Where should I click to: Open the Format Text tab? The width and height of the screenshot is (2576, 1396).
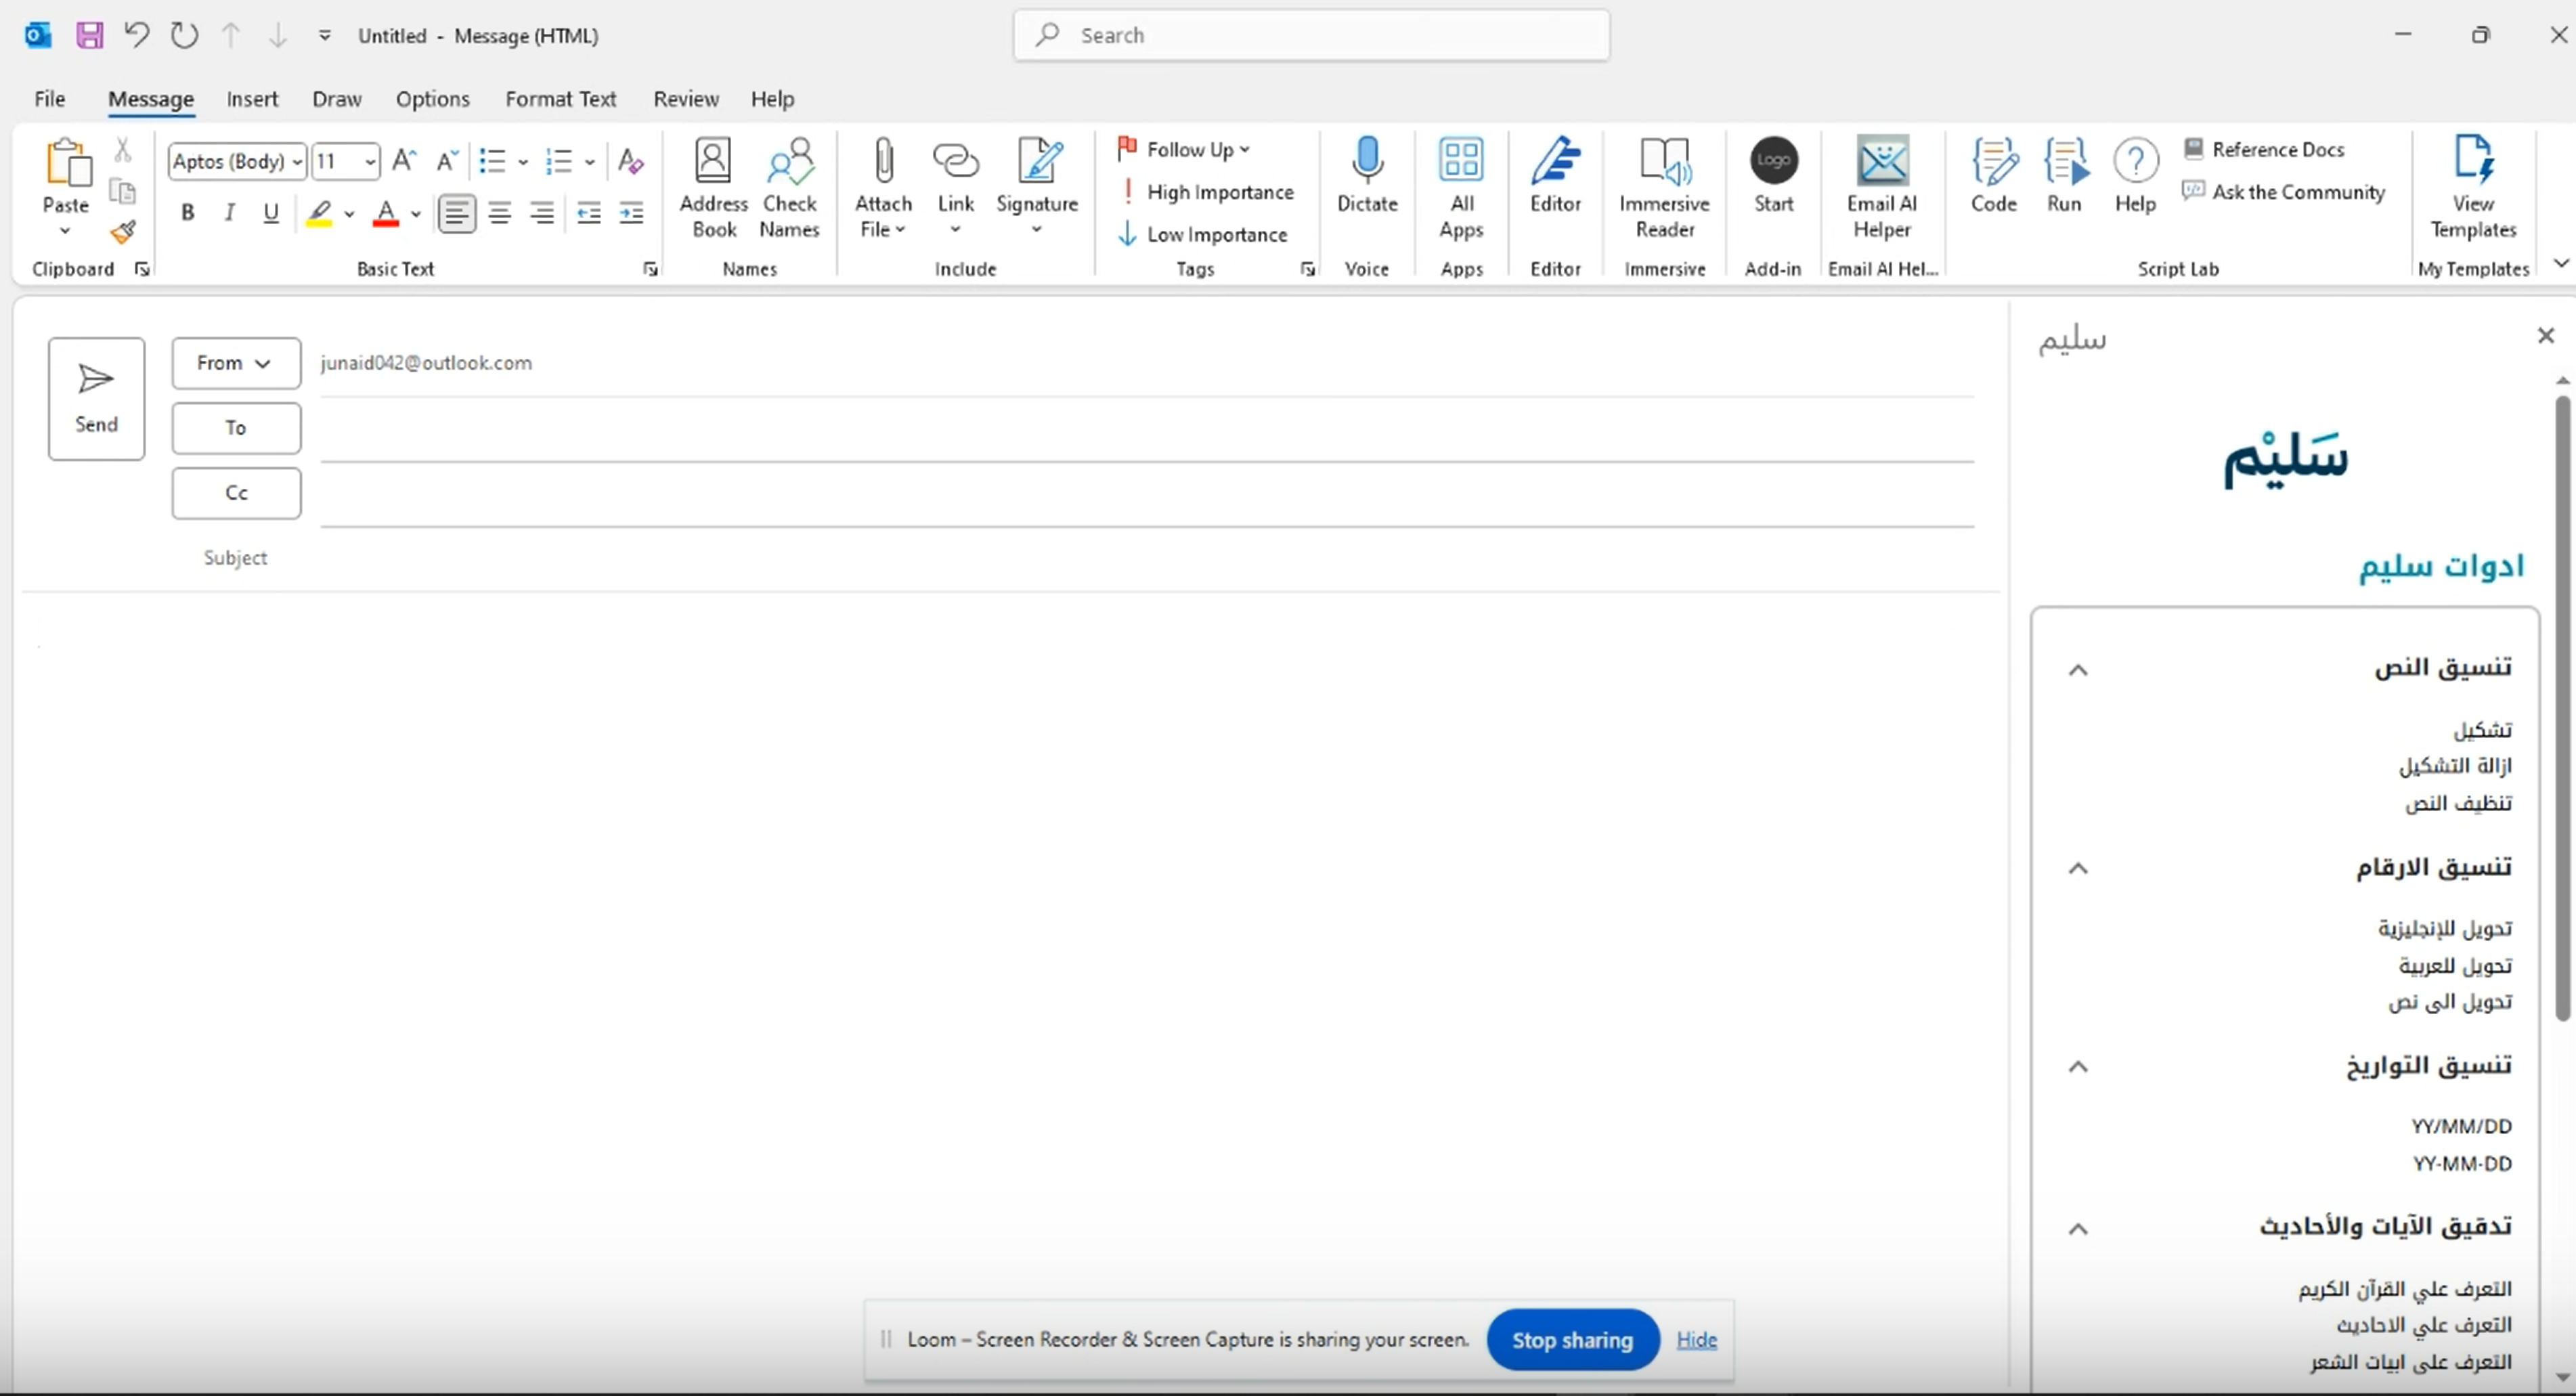pyautogui.click(x=560, y=99)
